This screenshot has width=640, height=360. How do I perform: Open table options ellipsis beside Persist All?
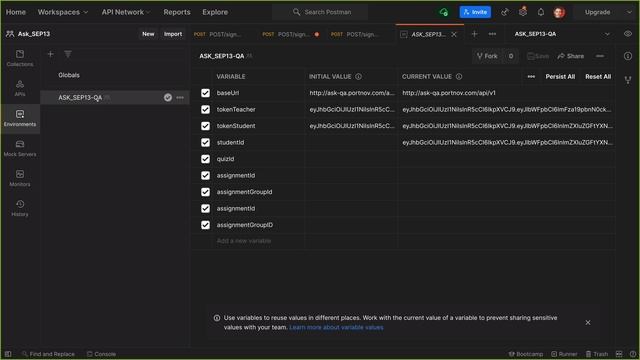[x=531, y=76]
